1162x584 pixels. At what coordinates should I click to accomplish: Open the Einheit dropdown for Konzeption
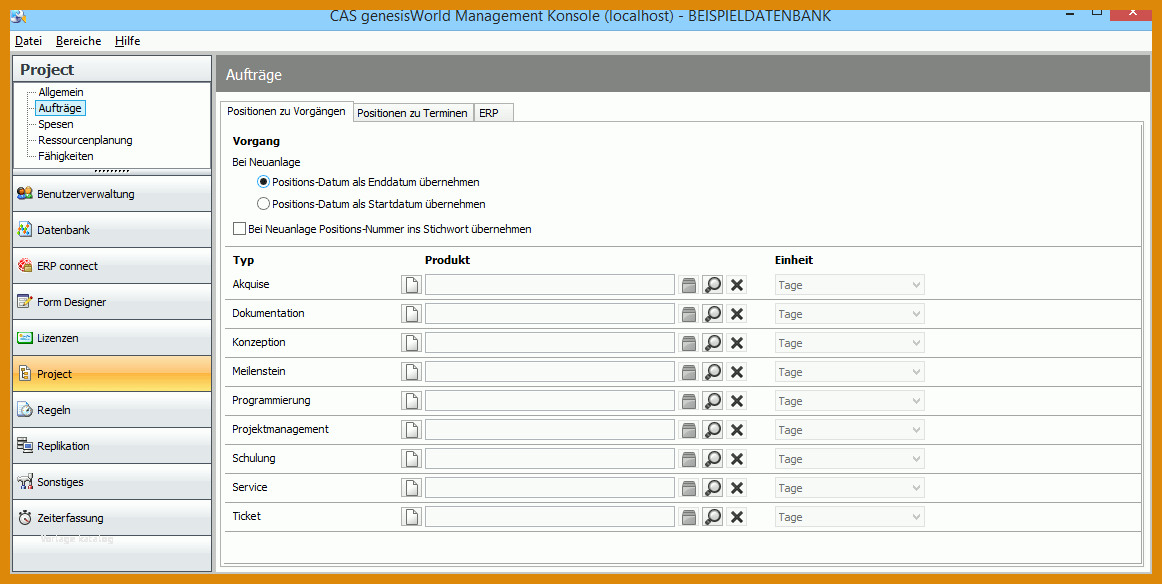tap(849, 342)
